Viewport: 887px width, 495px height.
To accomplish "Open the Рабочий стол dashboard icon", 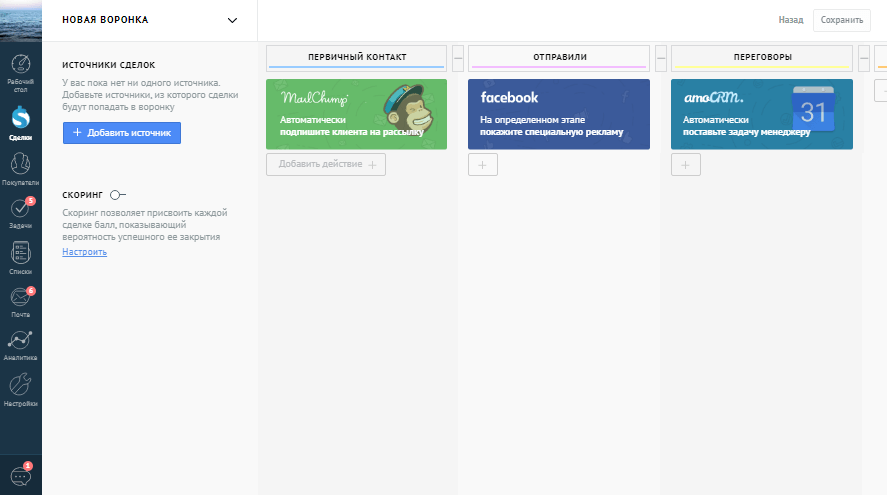I will tap(20, 73).
